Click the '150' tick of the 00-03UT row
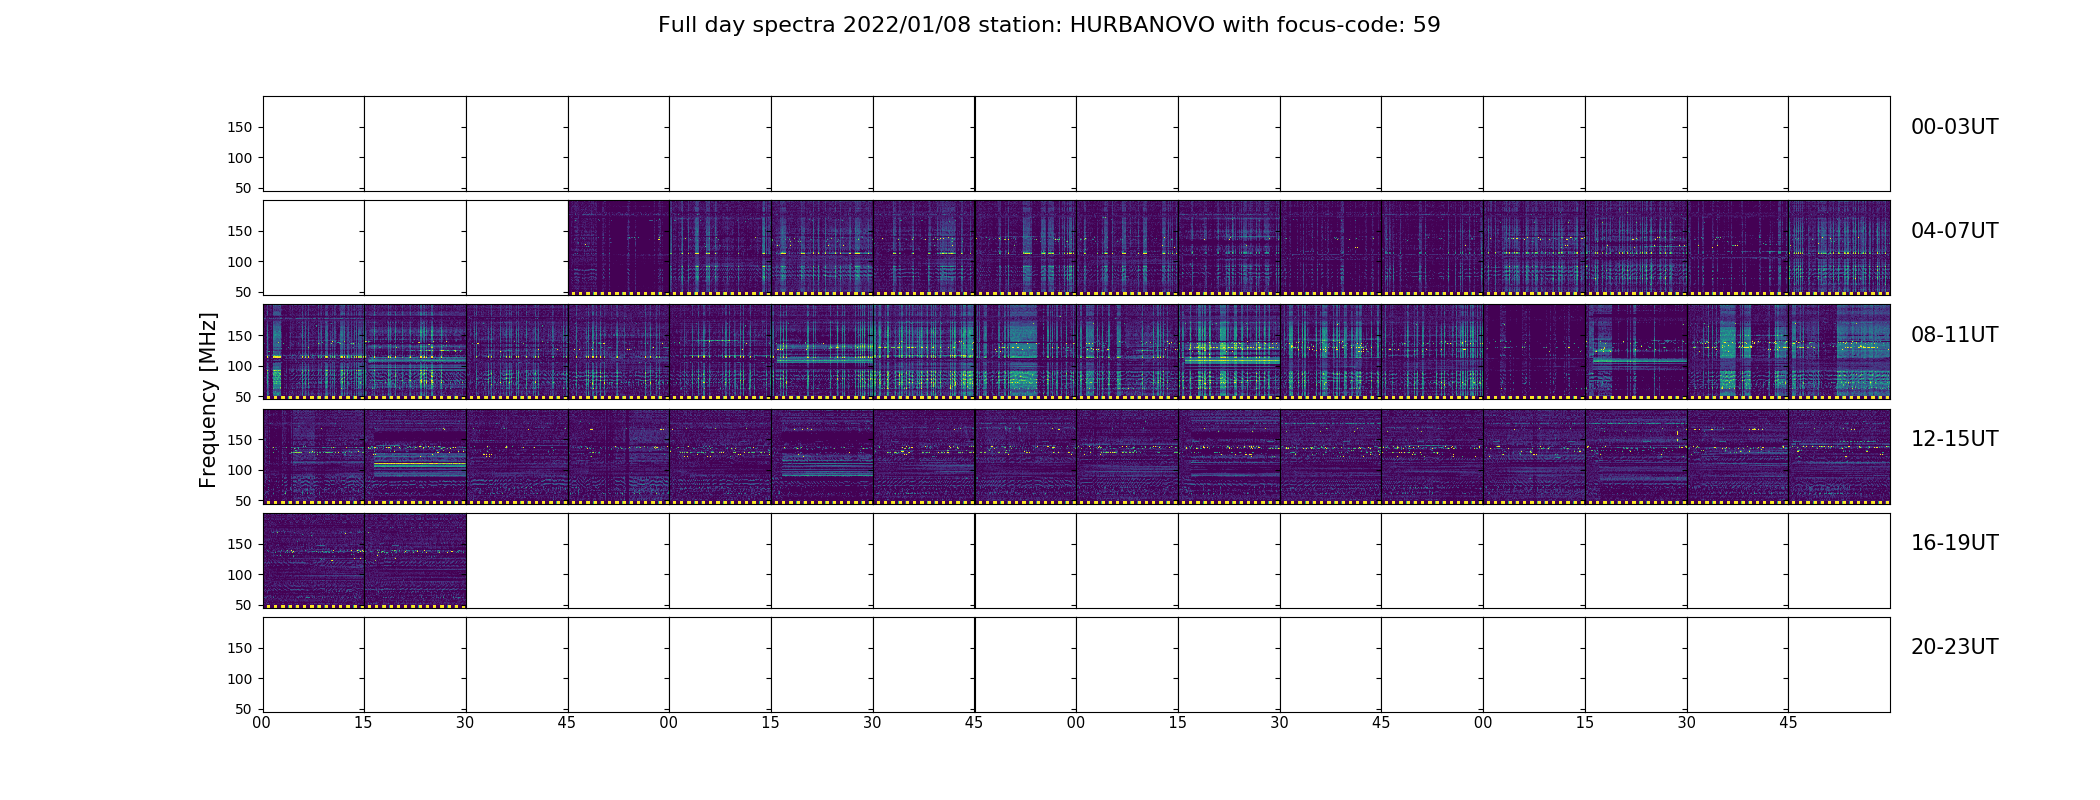The width and height of the screenshot is (2100, 800). 240,128
